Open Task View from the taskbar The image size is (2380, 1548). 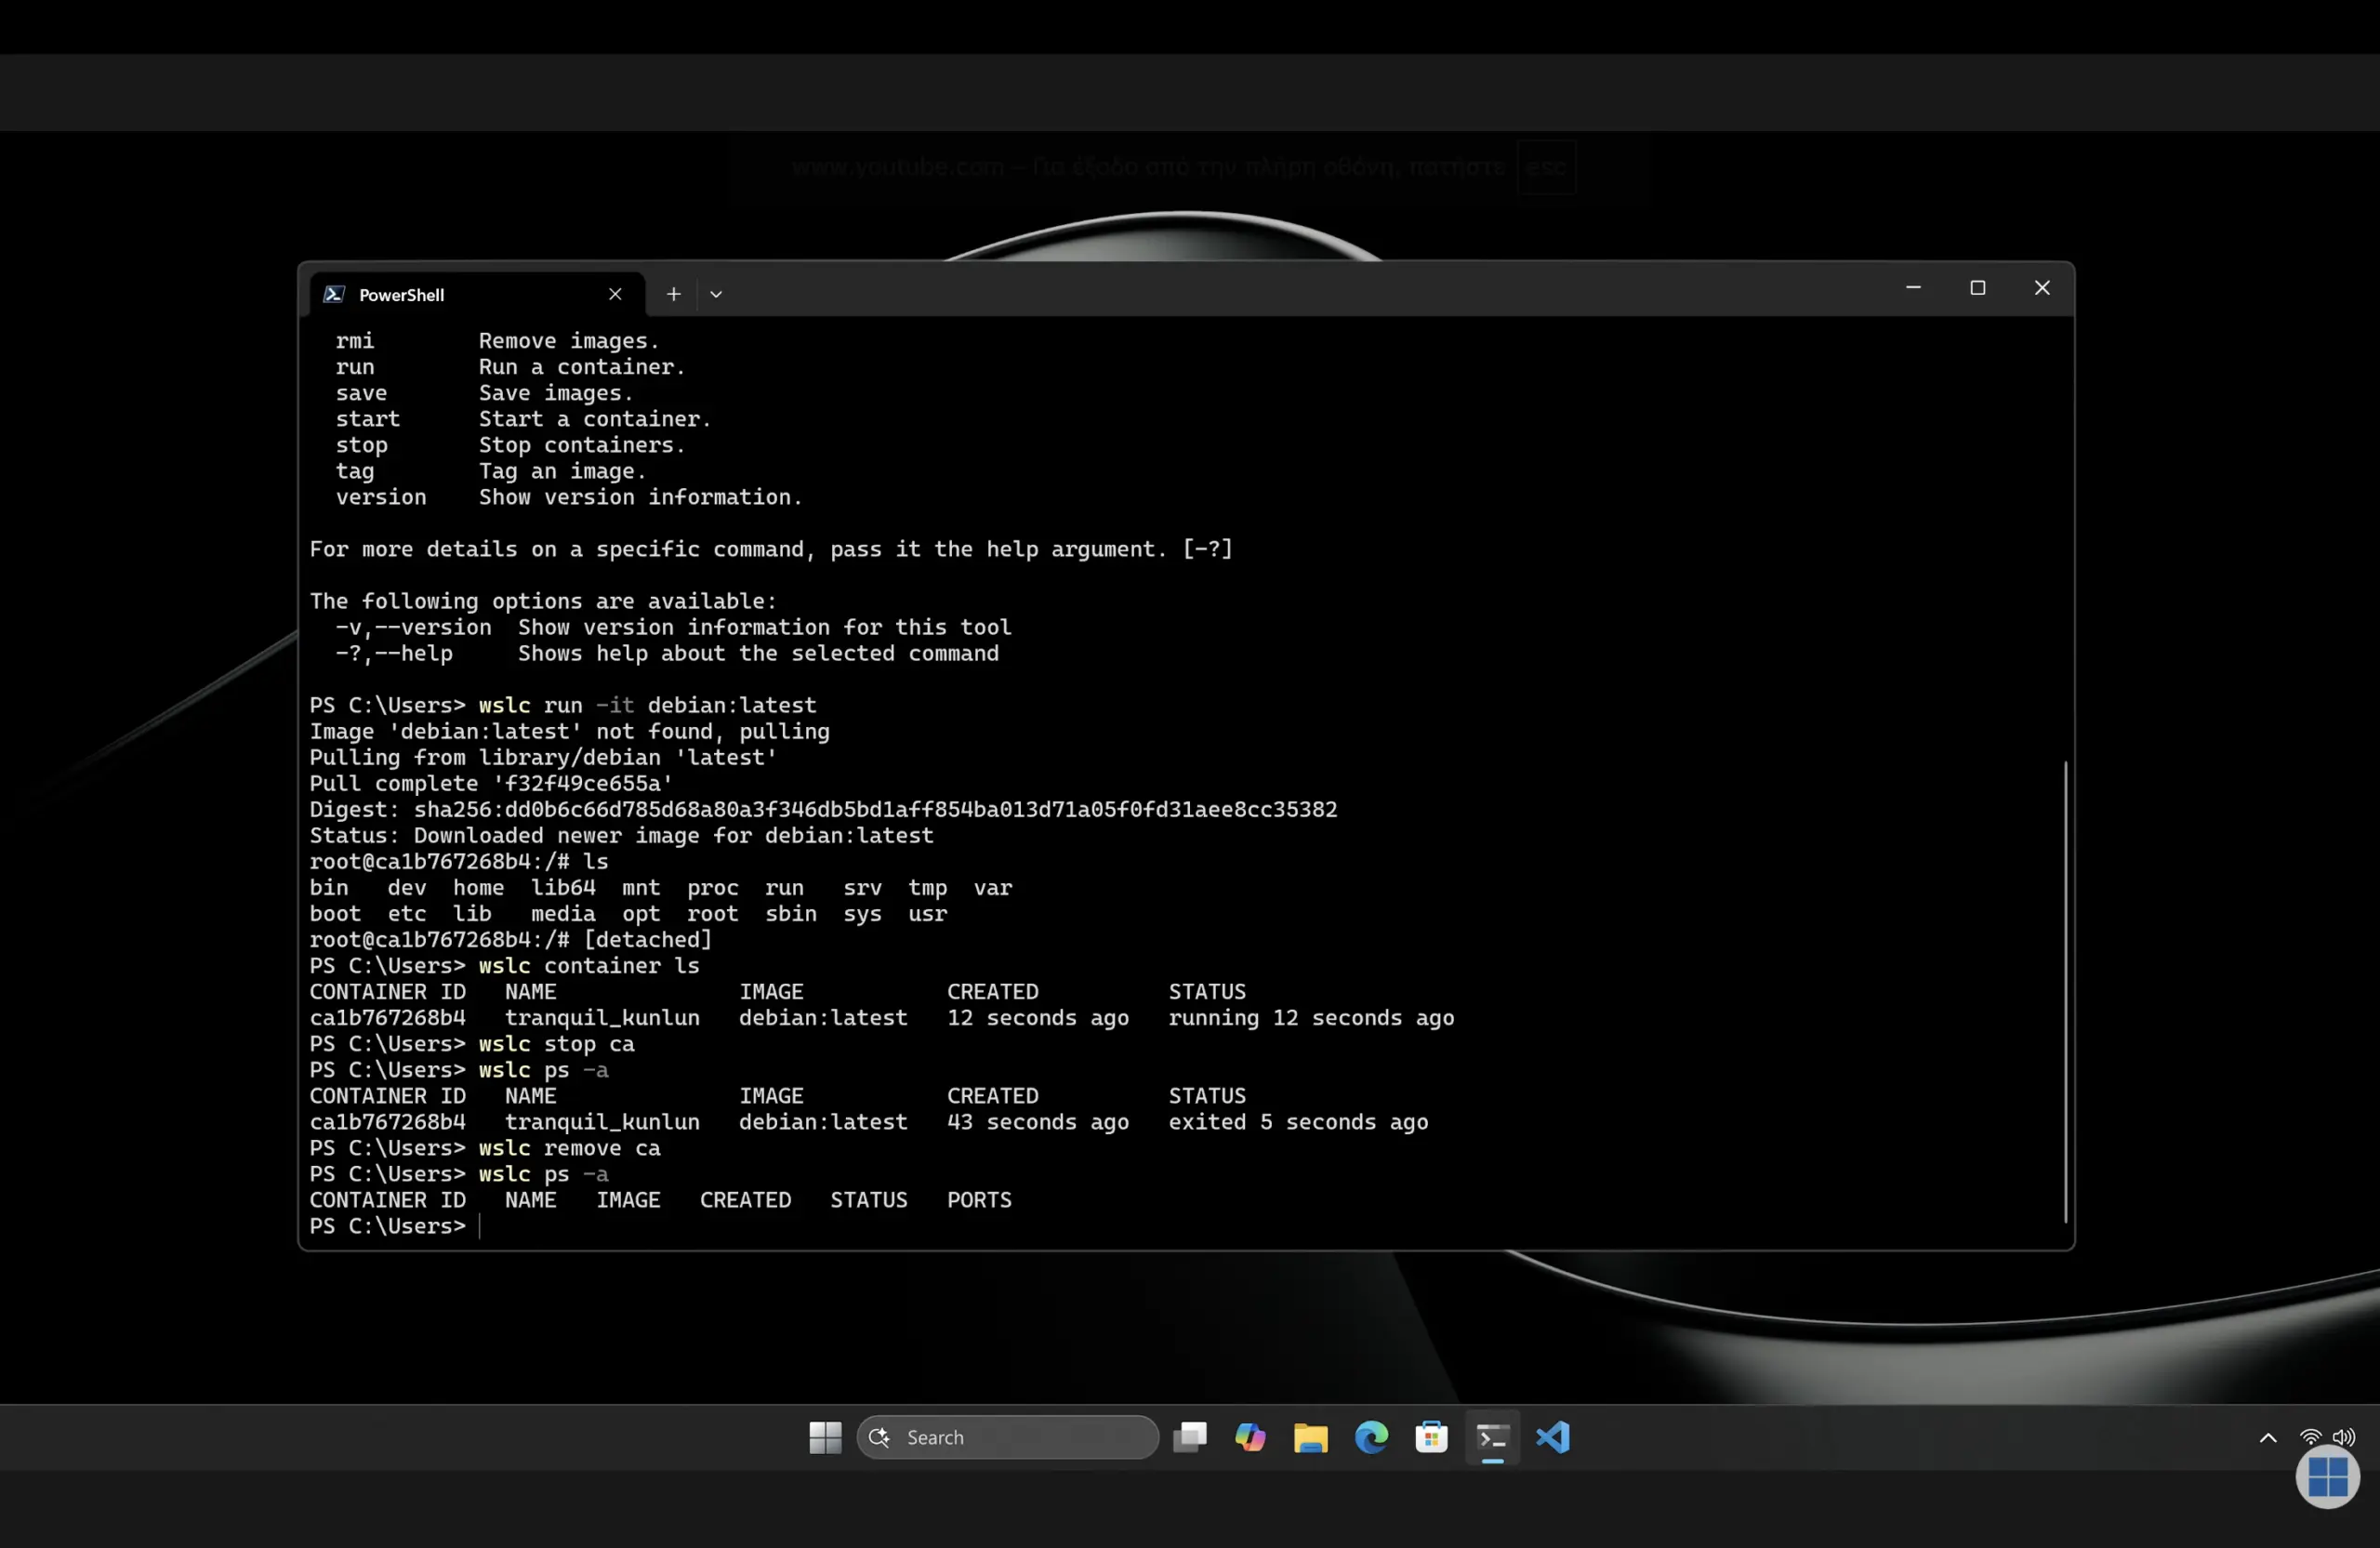1190,1437
